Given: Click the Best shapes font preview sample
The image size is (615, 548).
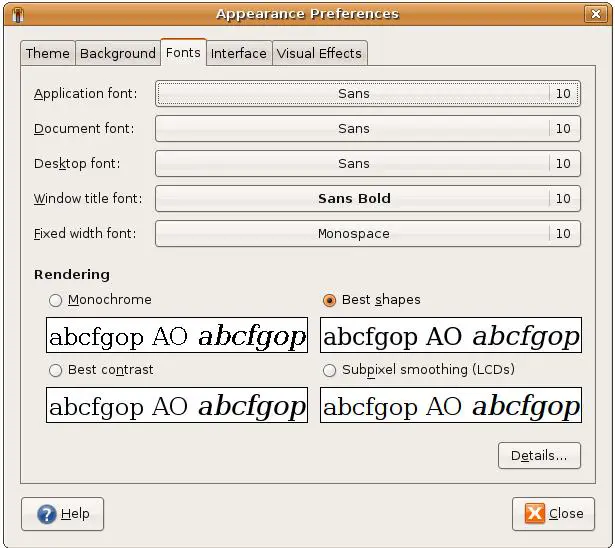Looking at the screenshot, I should 451,335.
